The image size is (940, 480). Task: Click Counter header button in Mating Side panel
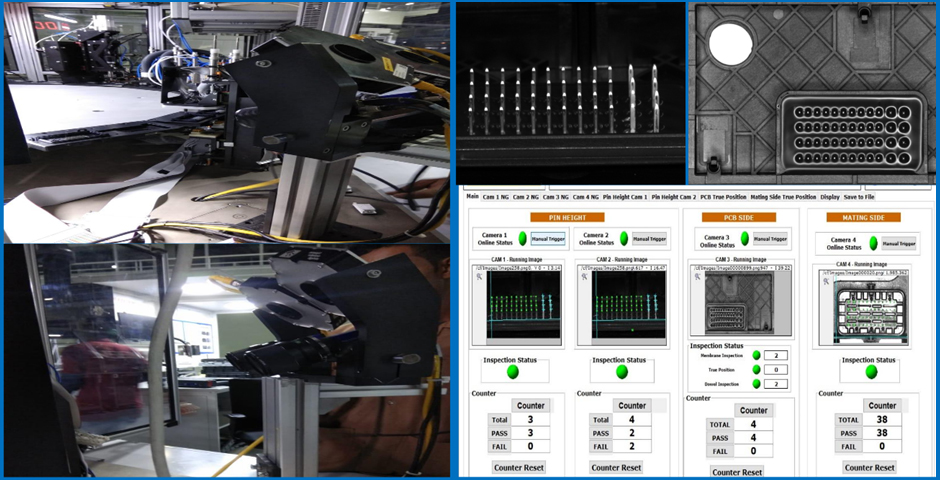tap(882, 406)
